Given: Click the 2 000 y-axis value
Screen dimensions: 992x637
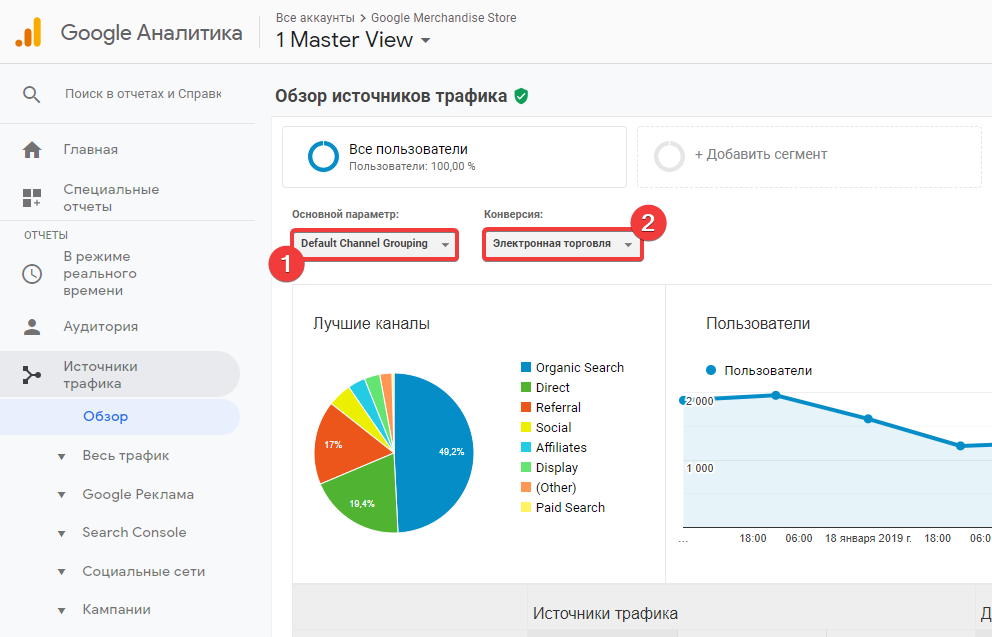Looking at the screenshot, I should pyautogui.click(x=700, y=401).
